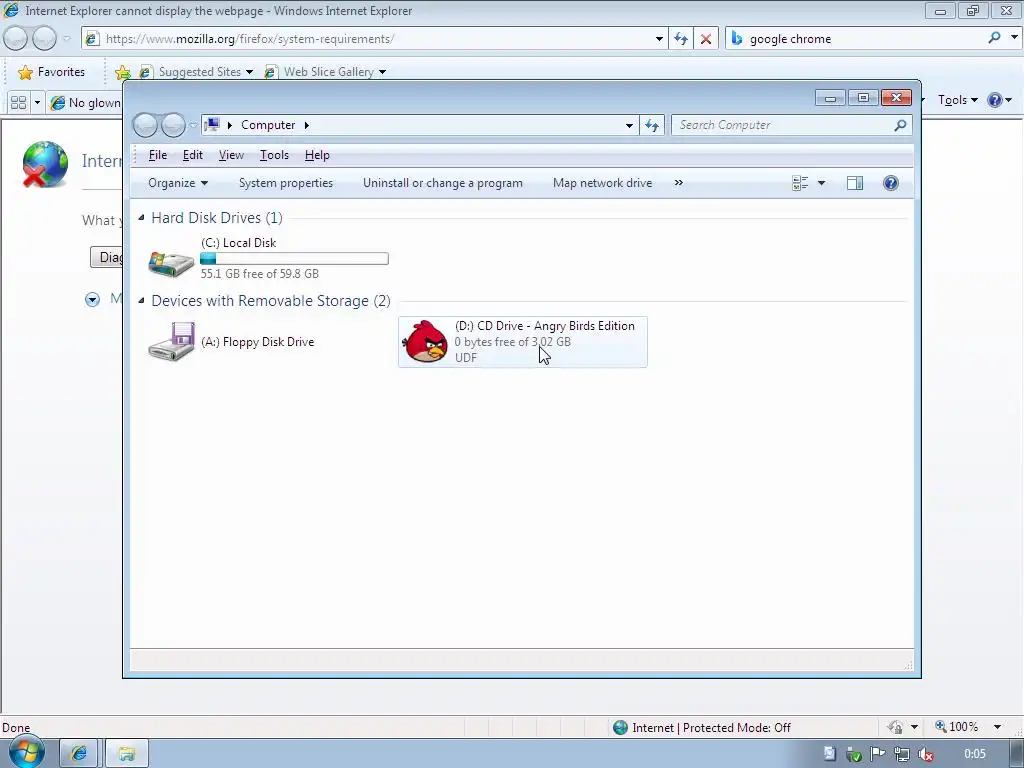This screenshot has height=768, width=1024.
Task: Click the taskbar clock
Action: point(974,754)
